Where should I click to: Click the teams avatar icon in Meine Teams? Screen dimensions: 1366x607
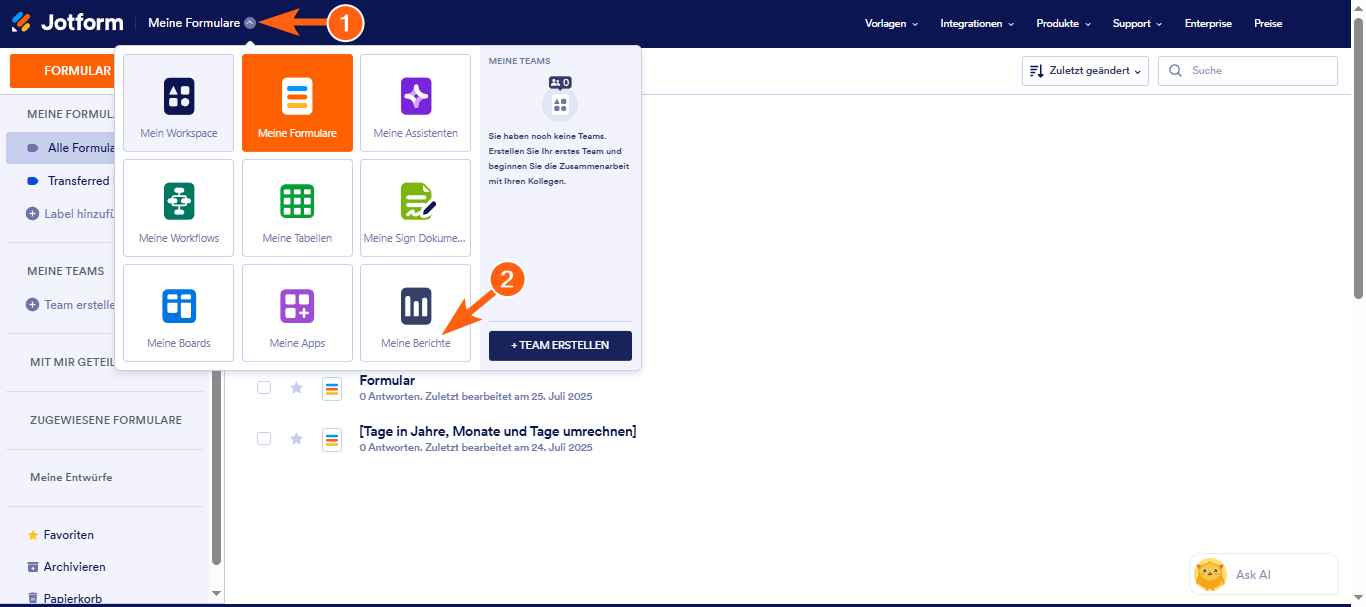pos(560,104)
